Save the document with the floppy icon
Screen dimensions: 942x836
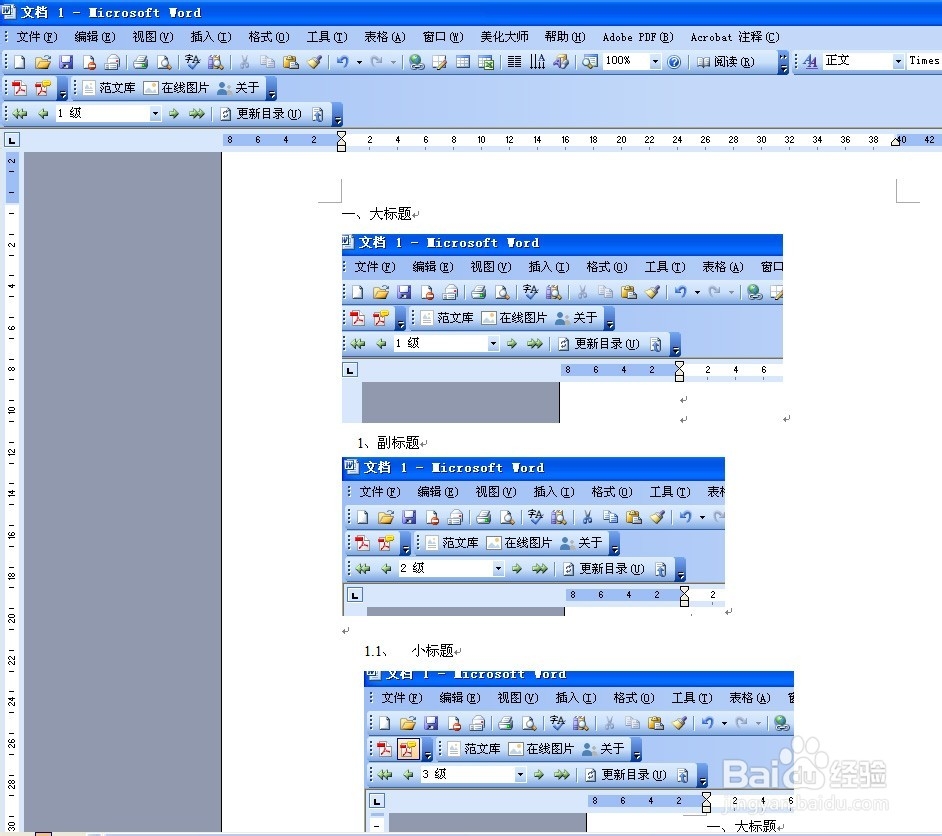65,62
